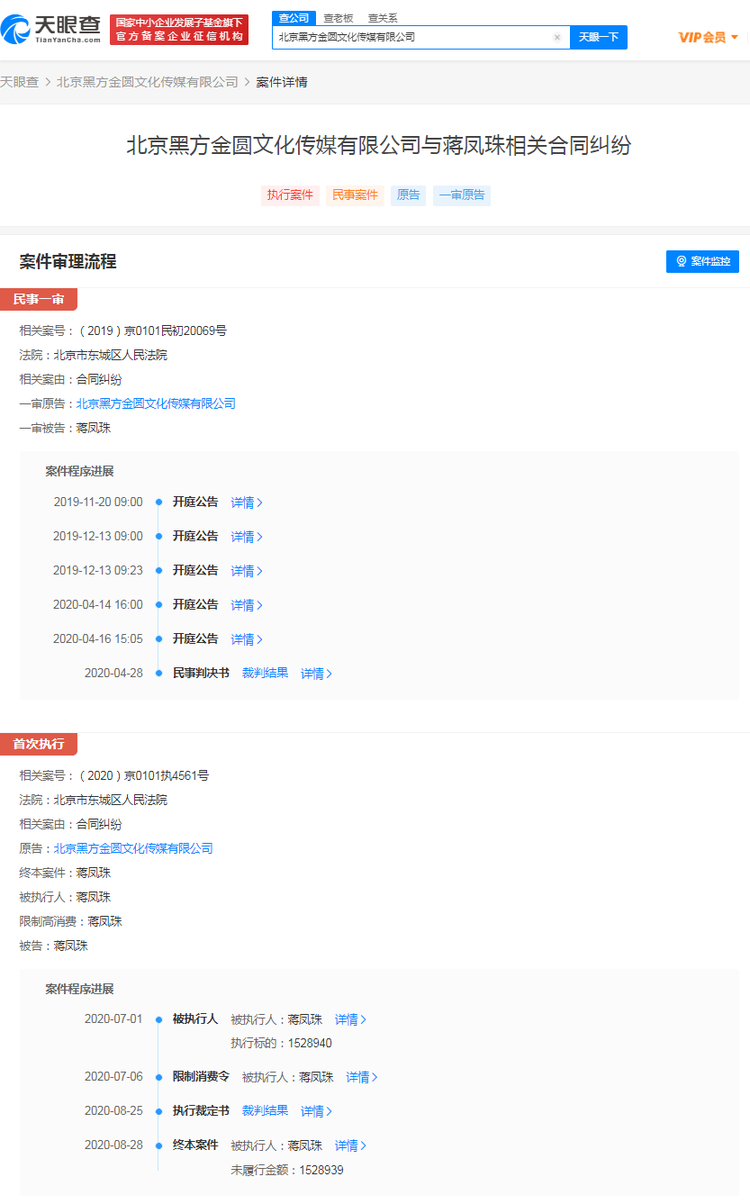Open 详情 for 2020-04-28 民事判决书
This screenshot has height=1204, width=750.
point(317,673)
